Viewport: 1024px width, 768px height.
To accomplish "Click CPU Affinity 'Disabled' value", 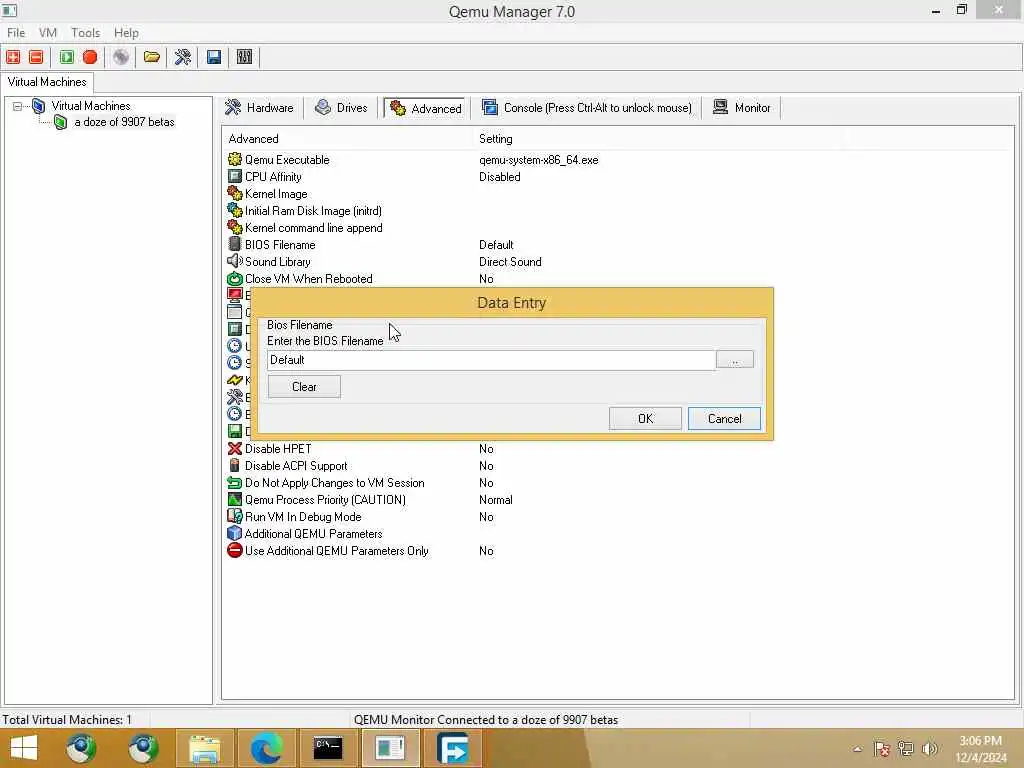I will (500, 177).
